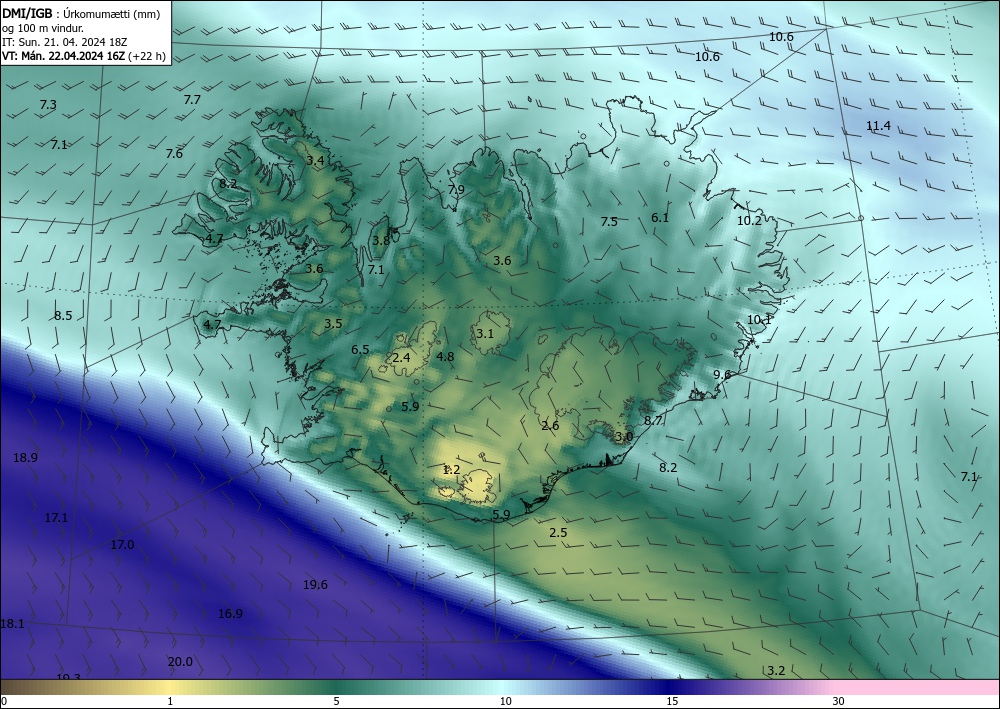1000x709 pixels.
Task: Click the 6.5 value label
Action: coord(360,349)
